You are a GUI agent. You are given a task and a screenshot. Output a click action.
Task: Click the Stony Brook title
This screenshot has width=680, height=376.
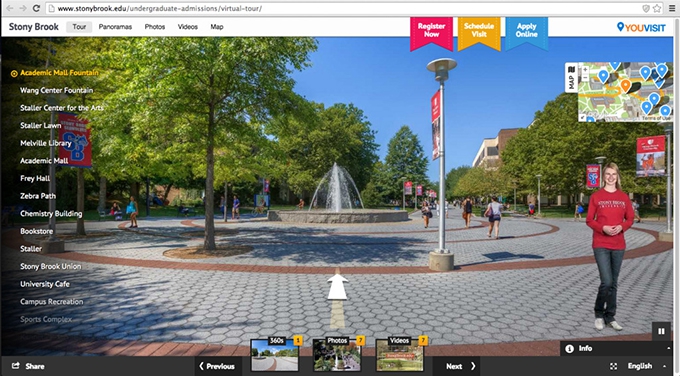click(x=34, y=27)
